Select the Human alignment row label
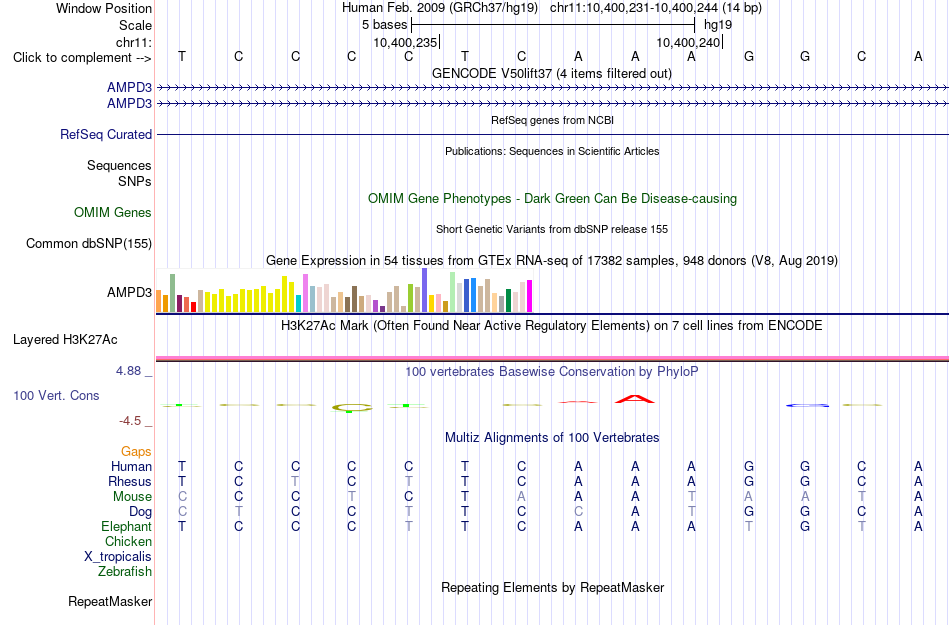This screenshot has height=625, width=950. (131, 466)
